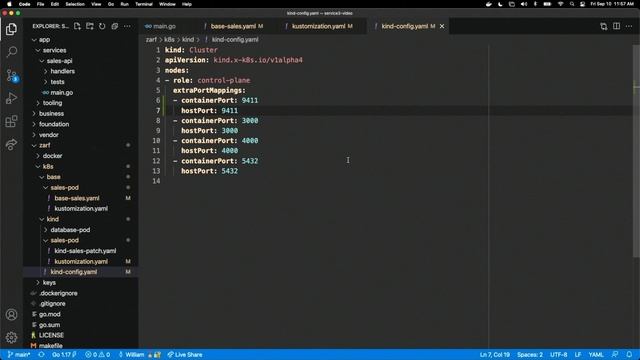Open the Search view in activity bar
This screenshot has height=360, width=640.
[11, 52]
